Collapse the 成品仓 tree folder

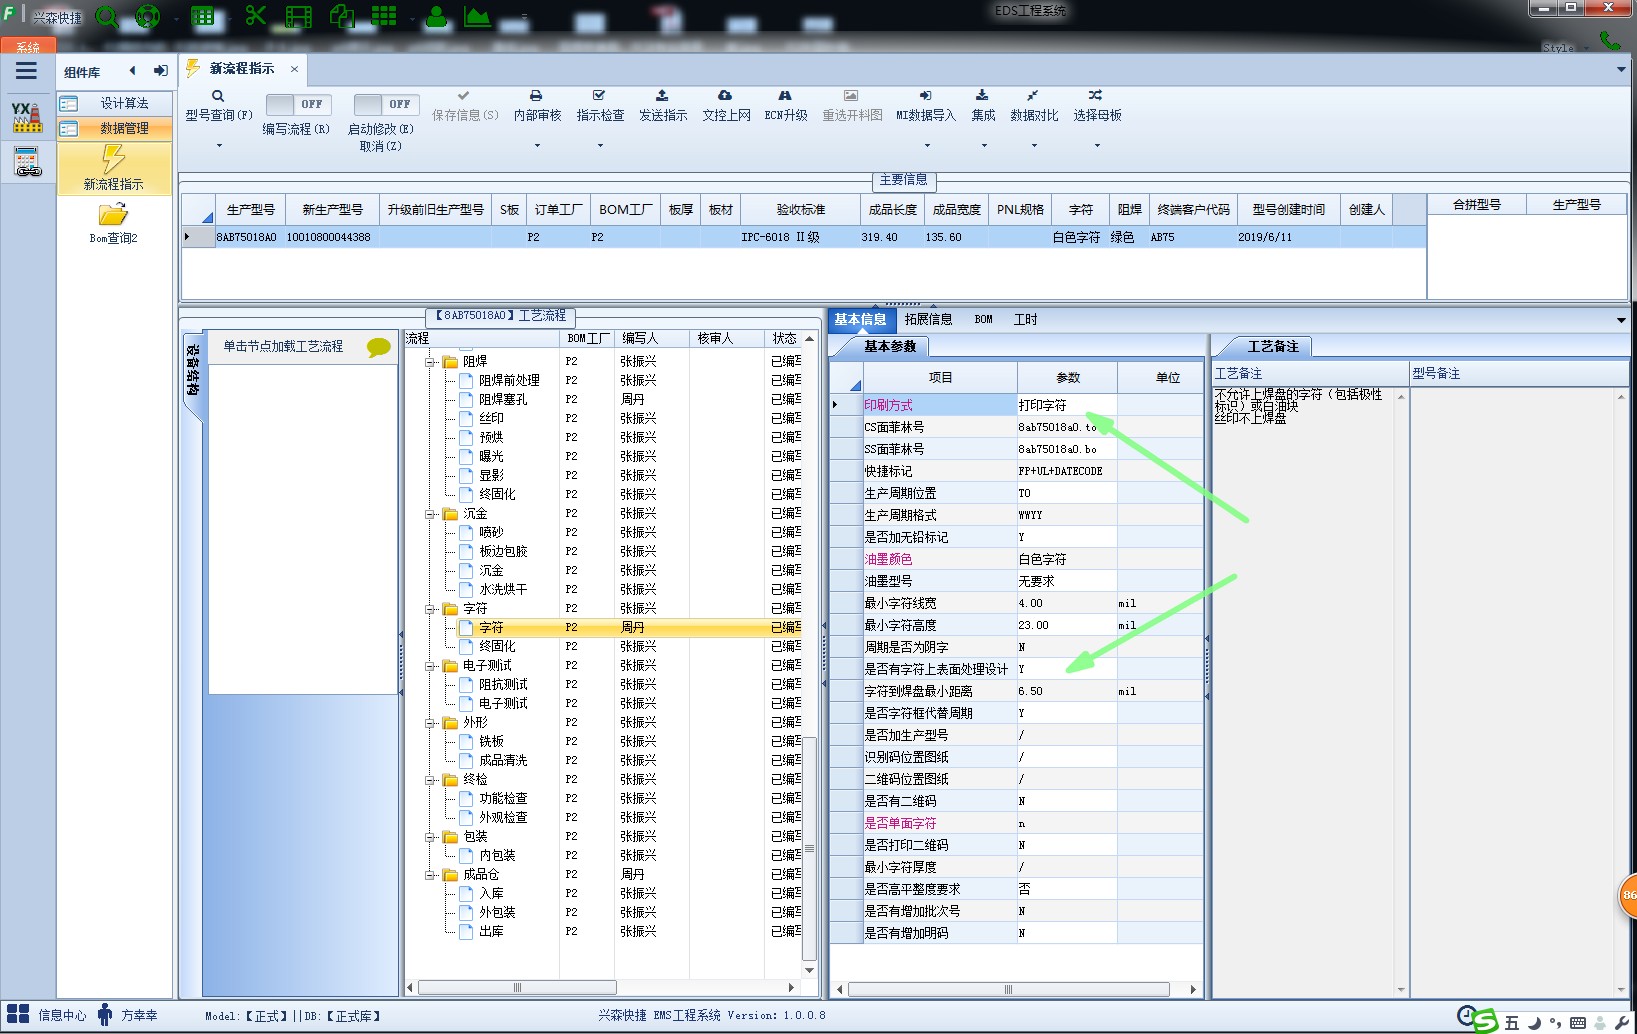click(x=430, y=875)
